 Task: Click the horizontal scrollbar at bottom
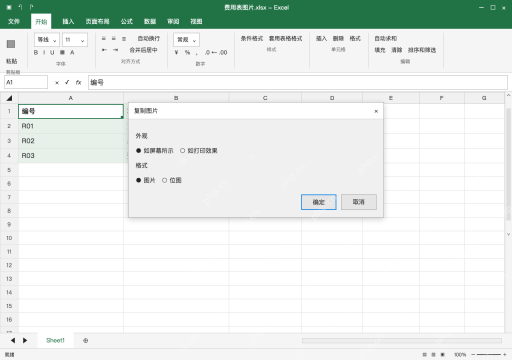click(x=402, y=340)
